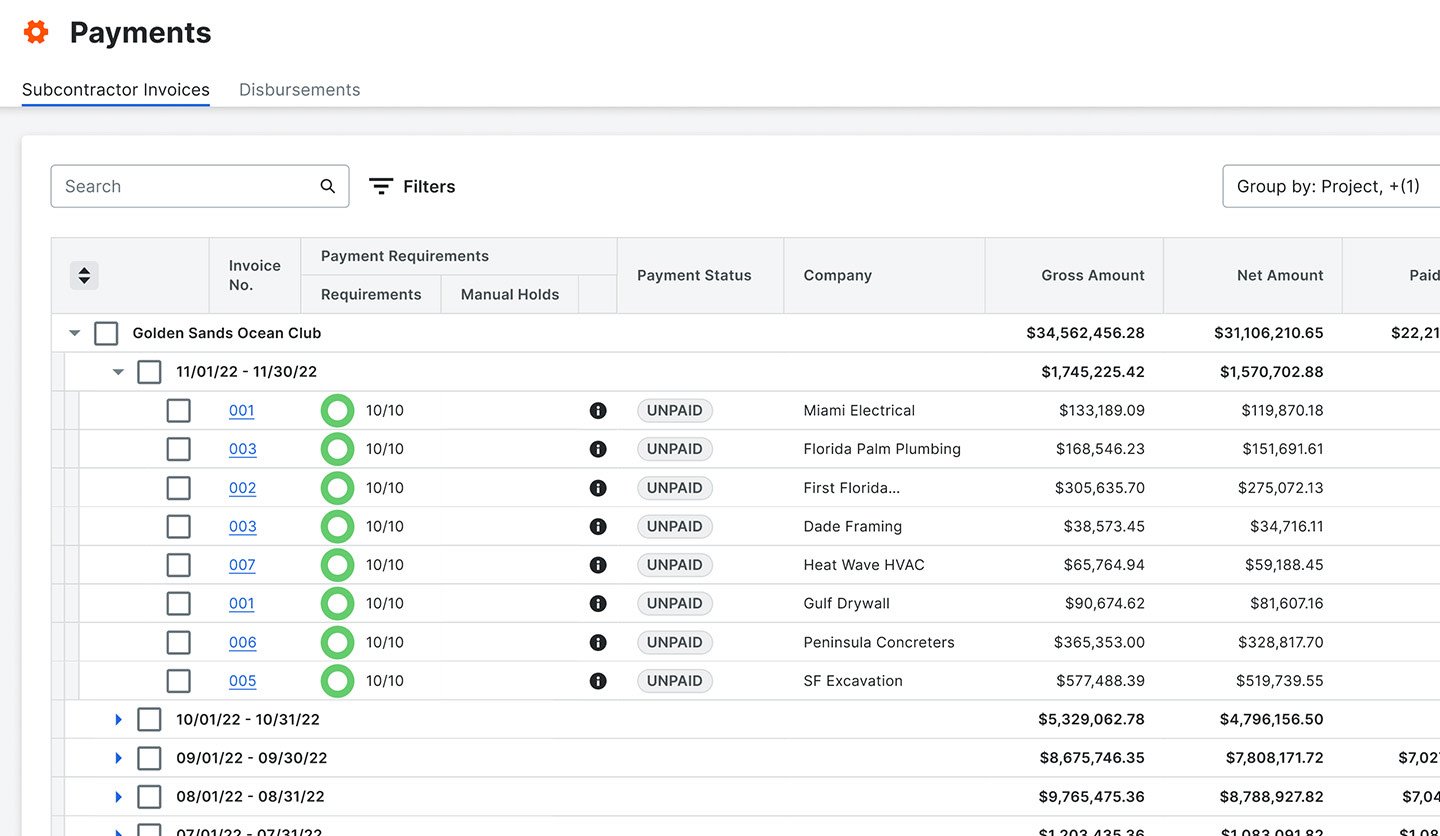Check the 11/01/22 - 11/30/22 period checkbox
This screenshot has width=1440, height=836.
pyautogui.click(x=149, y=371)
